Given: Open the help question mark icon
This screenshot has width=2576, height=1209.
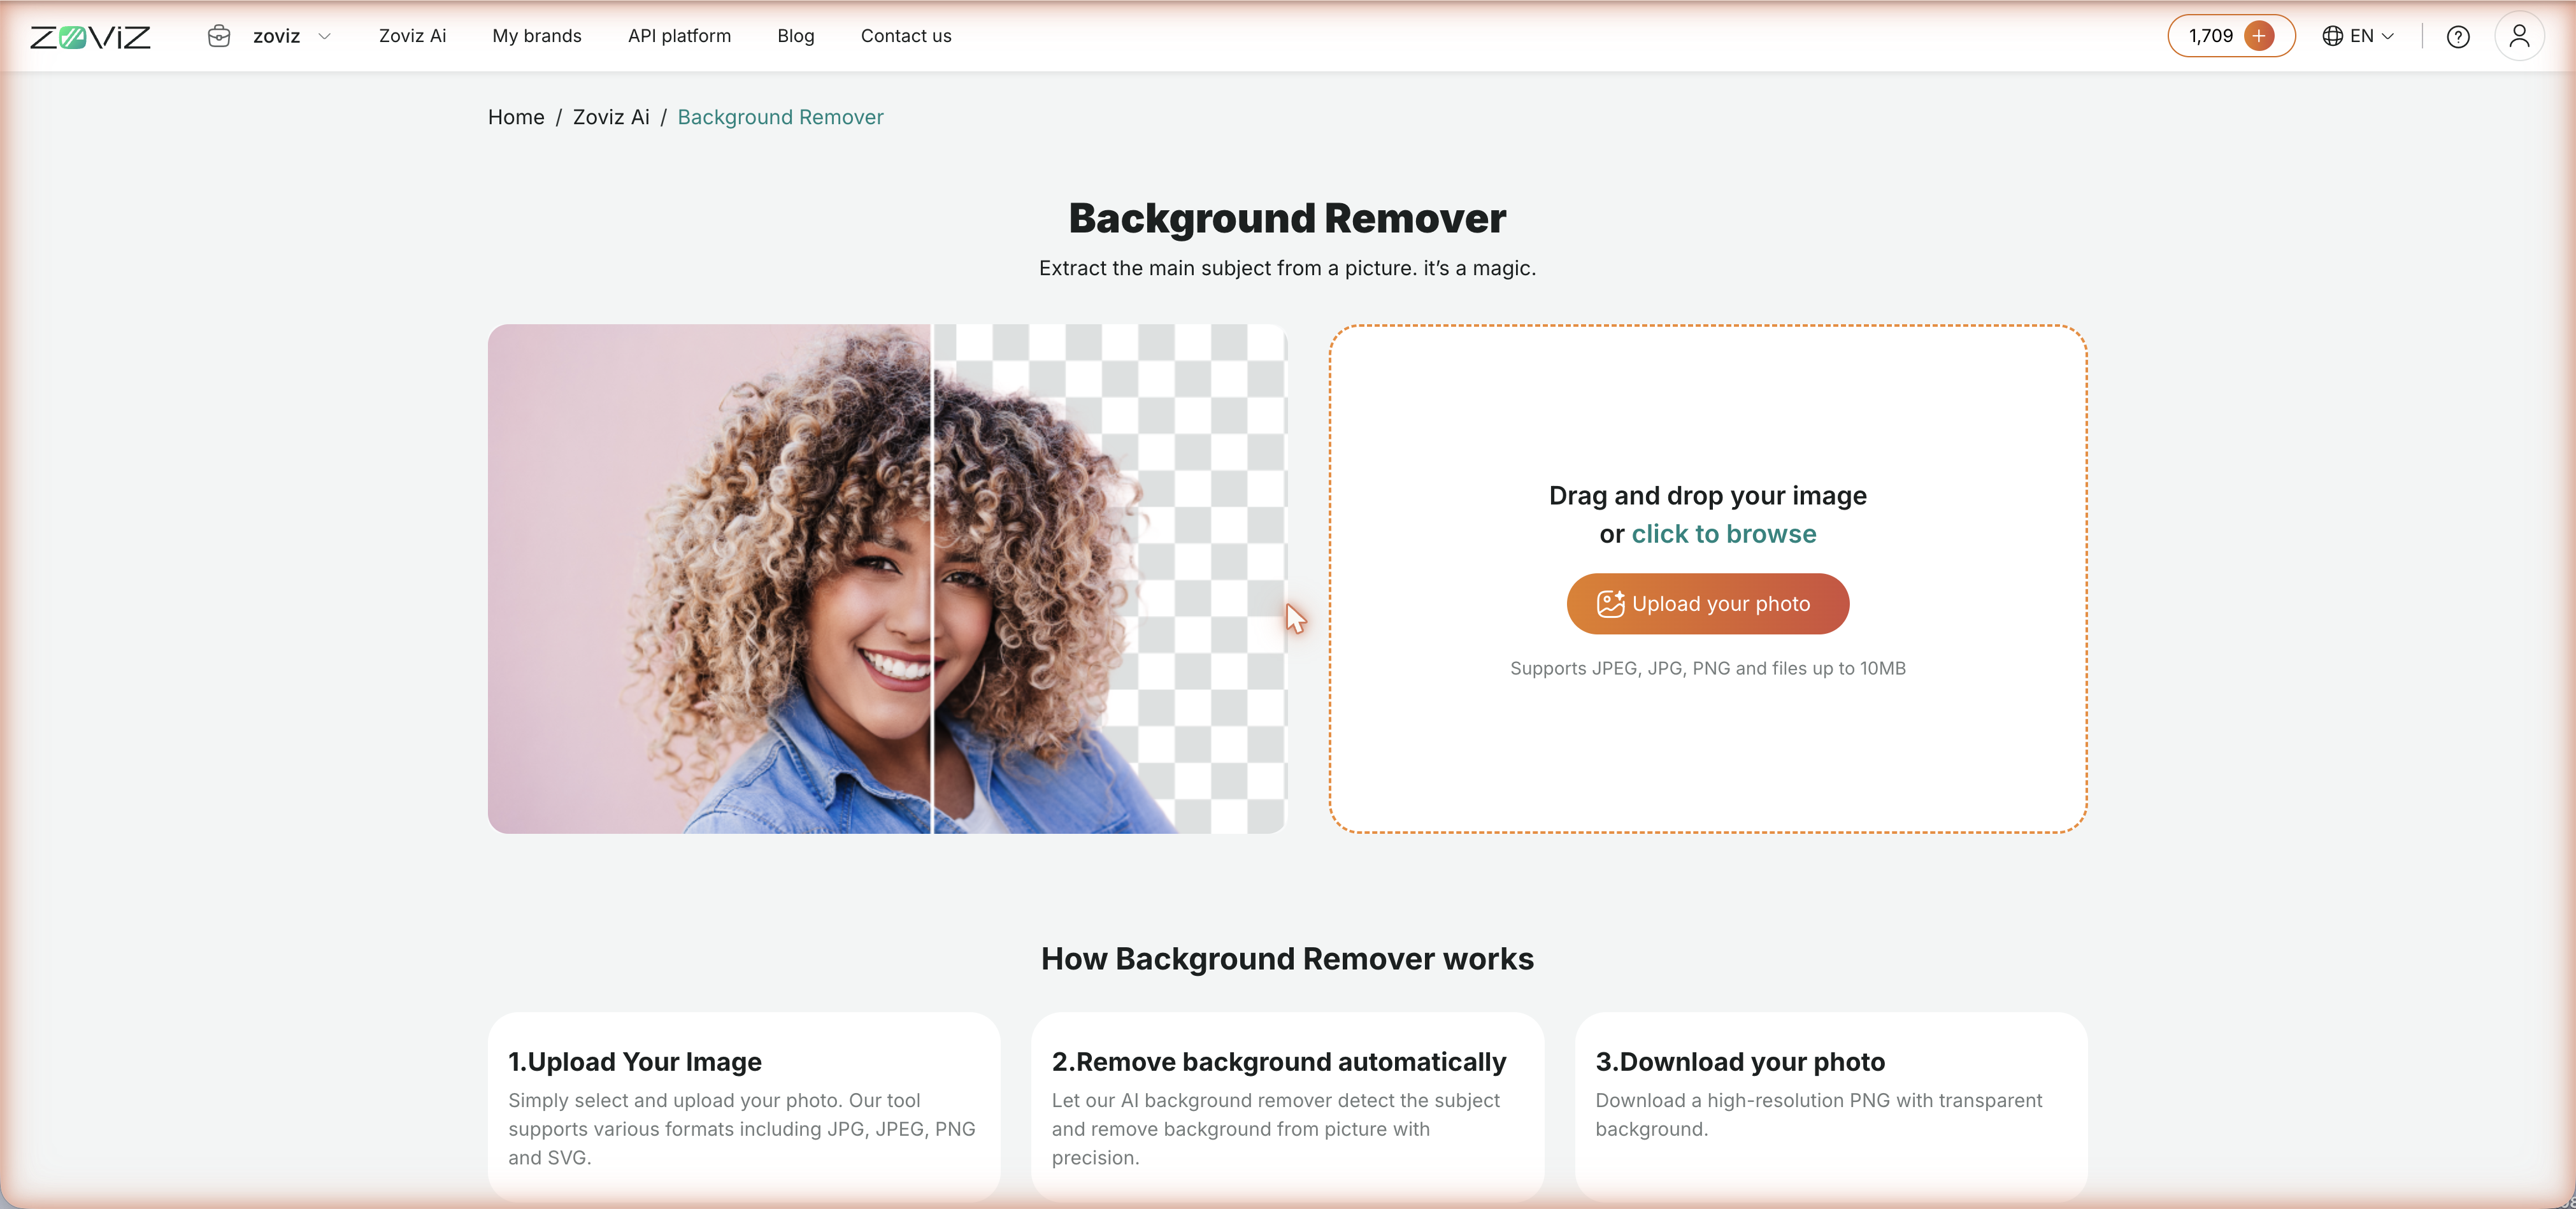Looking at the screenshot, I should point(2458,37).
